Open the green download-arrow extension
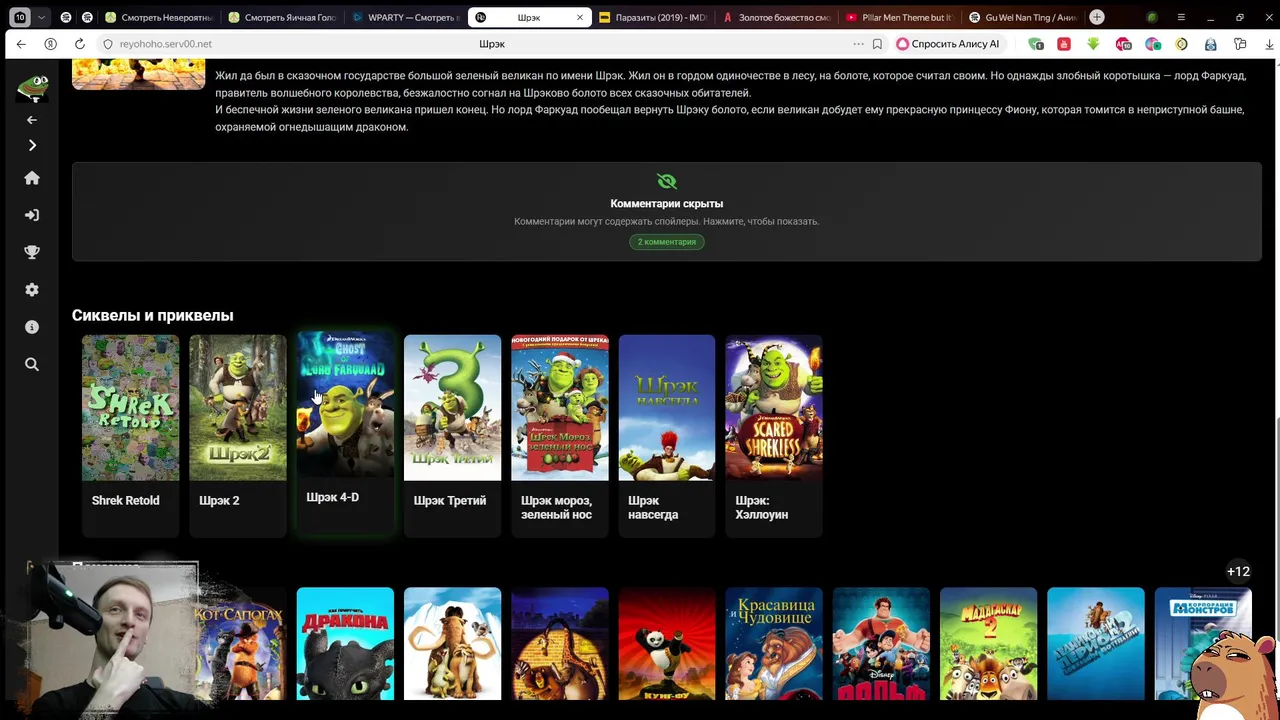 tap(1093, 44)
